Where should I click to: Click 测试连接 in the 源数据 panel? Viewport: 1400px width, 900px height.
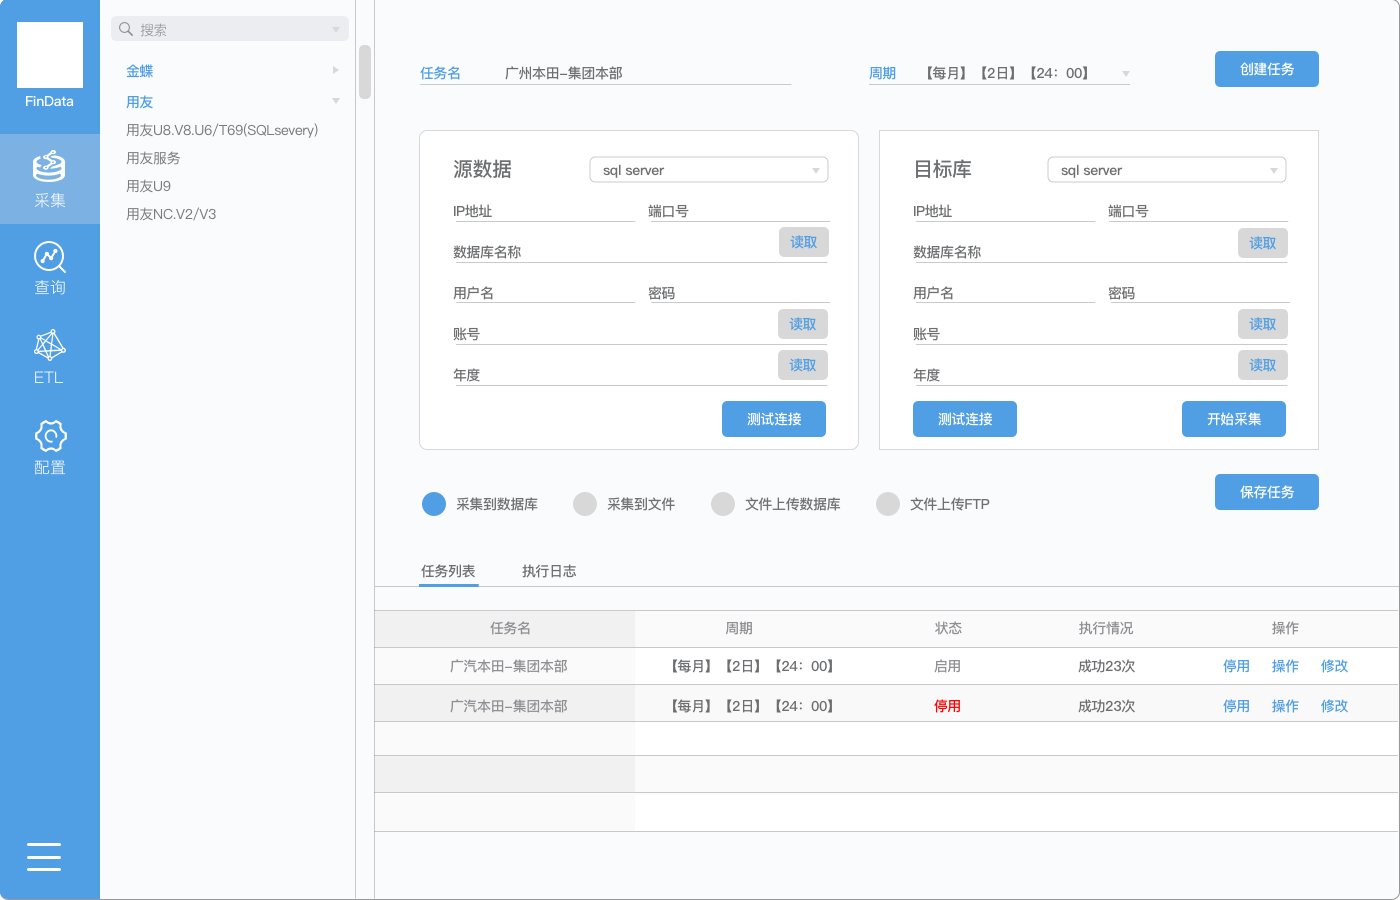pos(774,419)
